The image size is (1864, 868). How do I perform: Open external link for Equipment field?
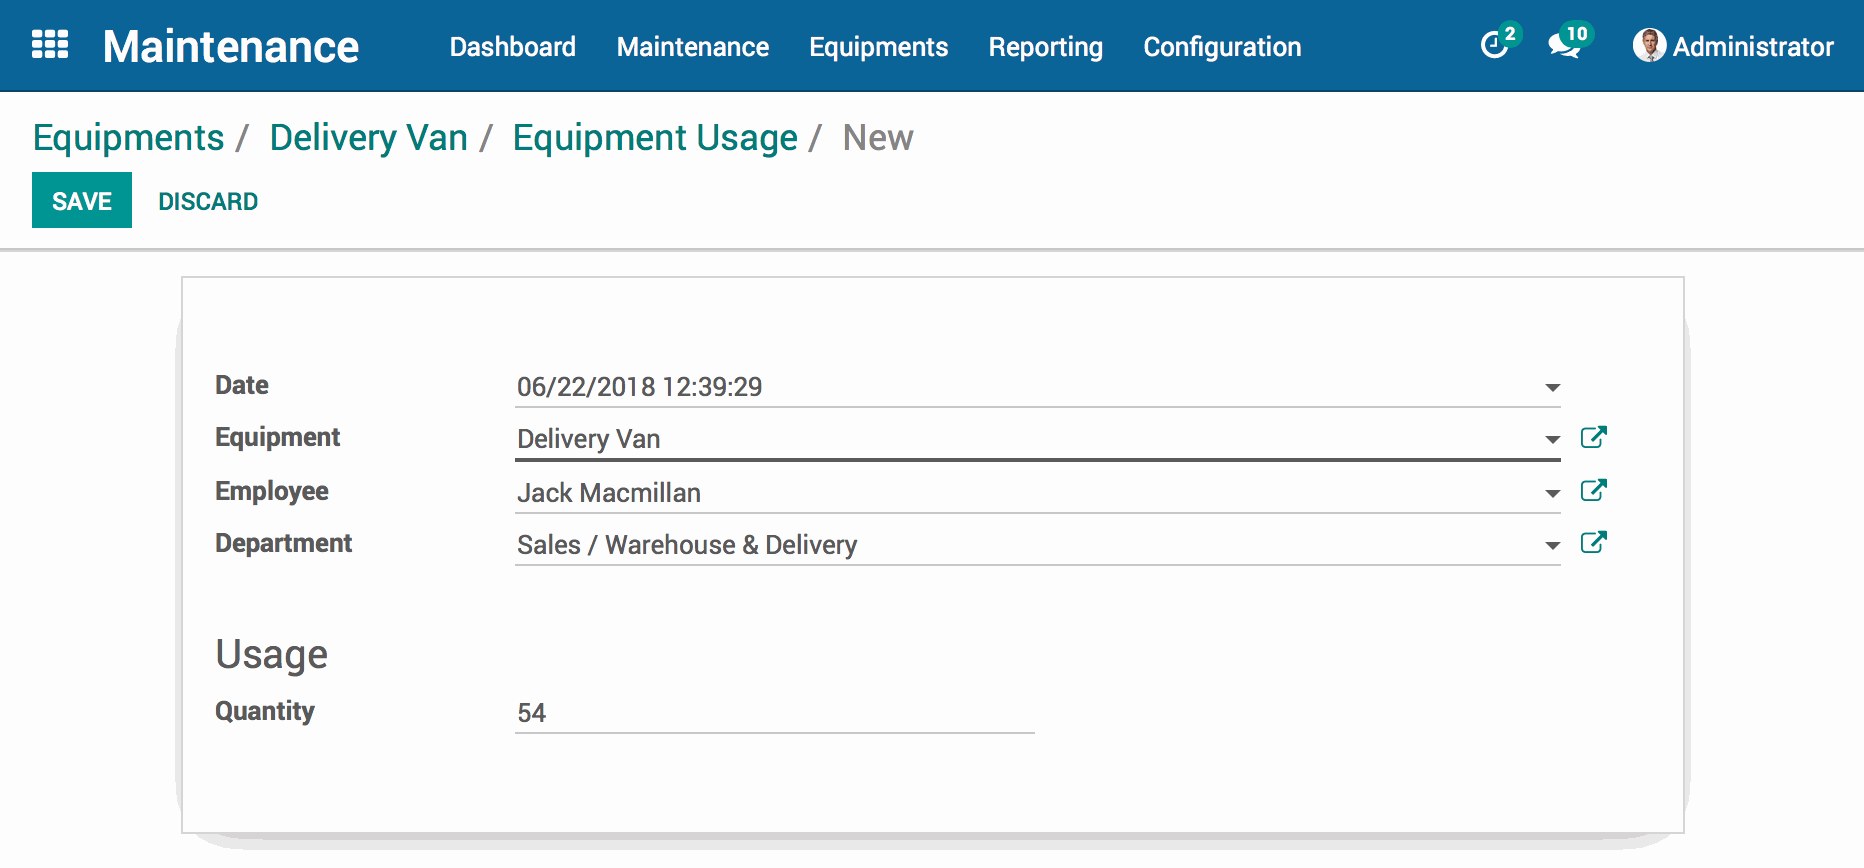1593,438
